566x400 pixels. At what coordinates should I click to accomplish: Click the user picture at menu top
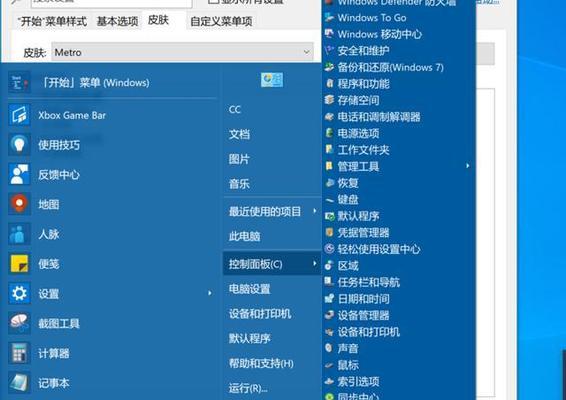point(272,80)
